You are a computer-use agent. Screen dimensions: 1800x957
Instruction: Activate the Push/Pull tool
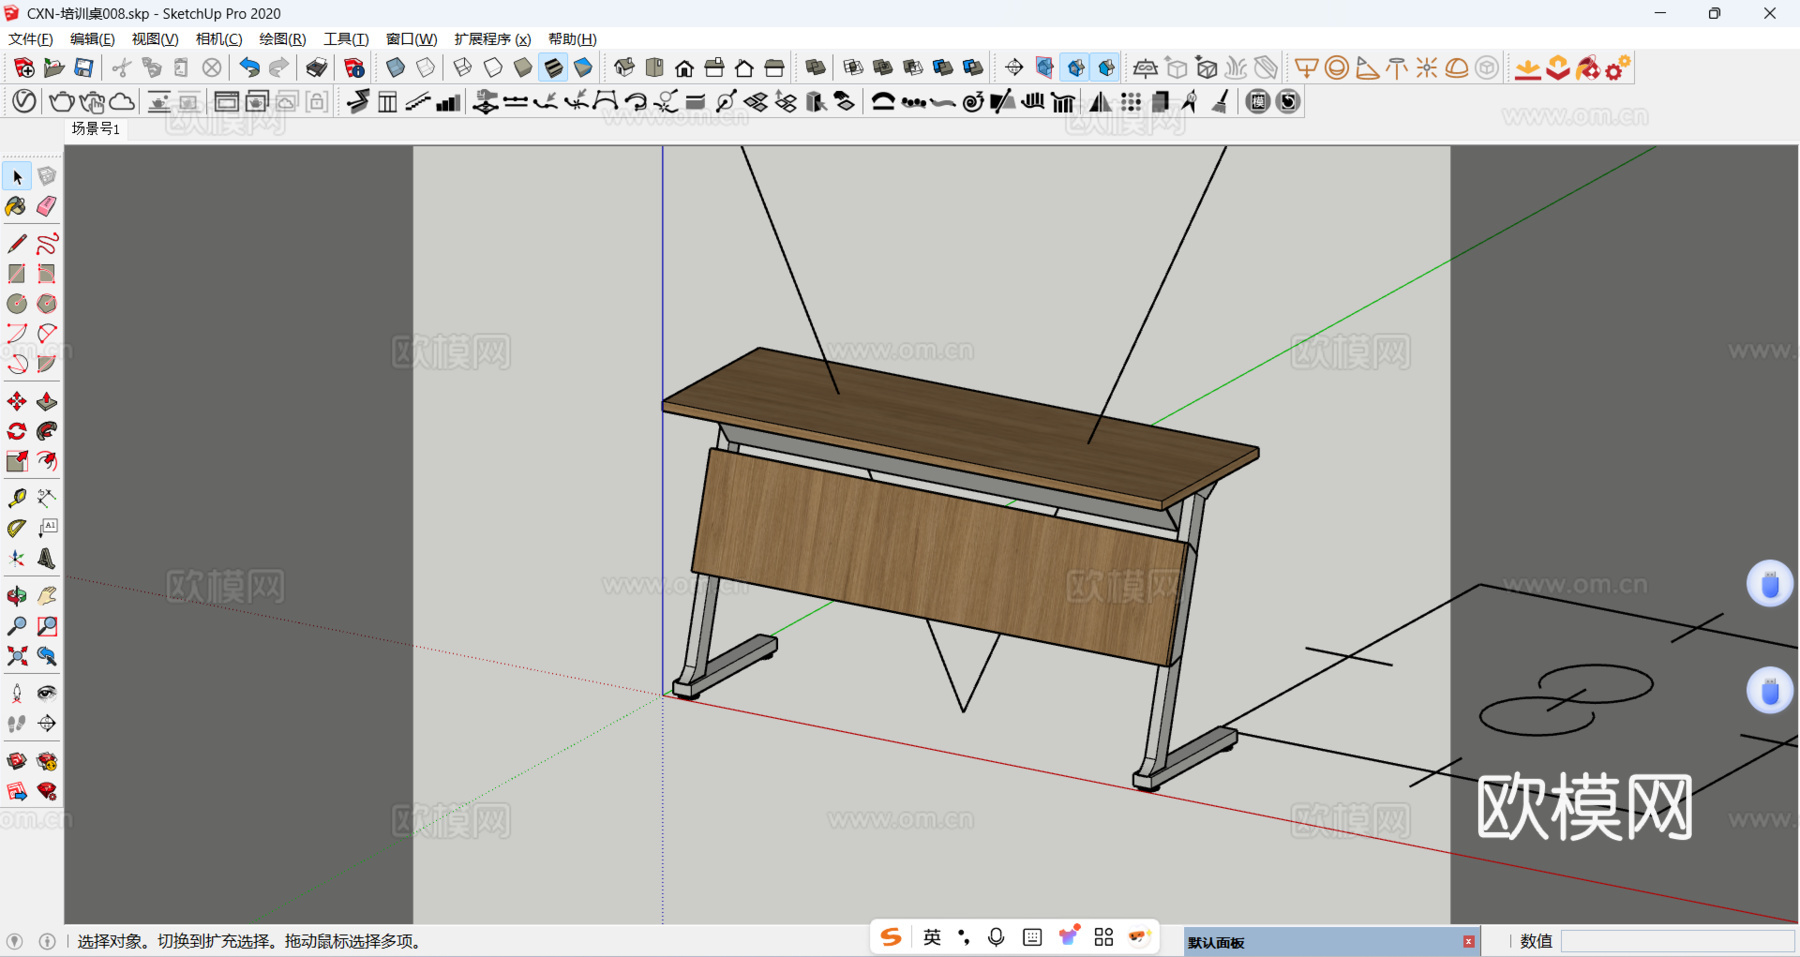coord(47,401)
